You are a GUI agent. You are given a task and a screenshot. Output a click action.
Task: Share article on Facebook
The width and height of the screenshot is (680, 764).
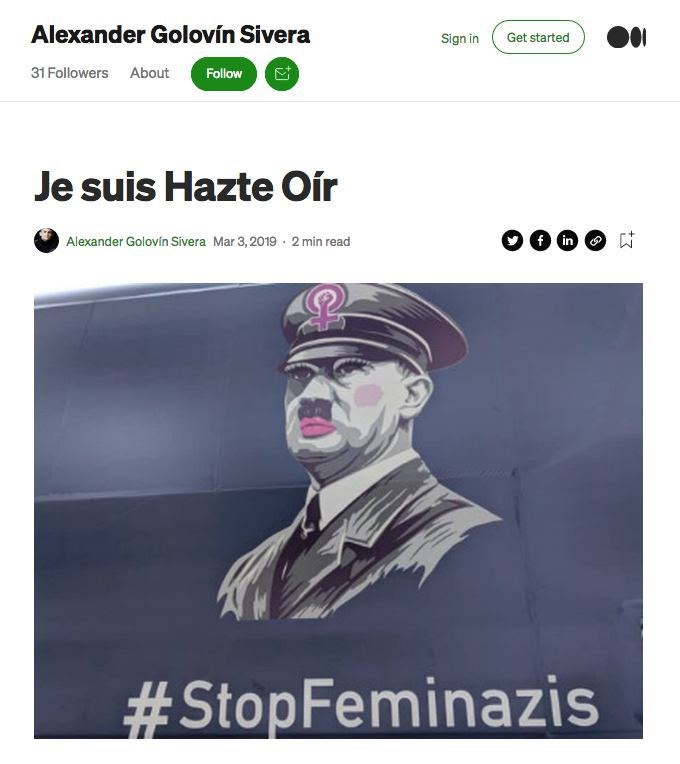[540, 240]
